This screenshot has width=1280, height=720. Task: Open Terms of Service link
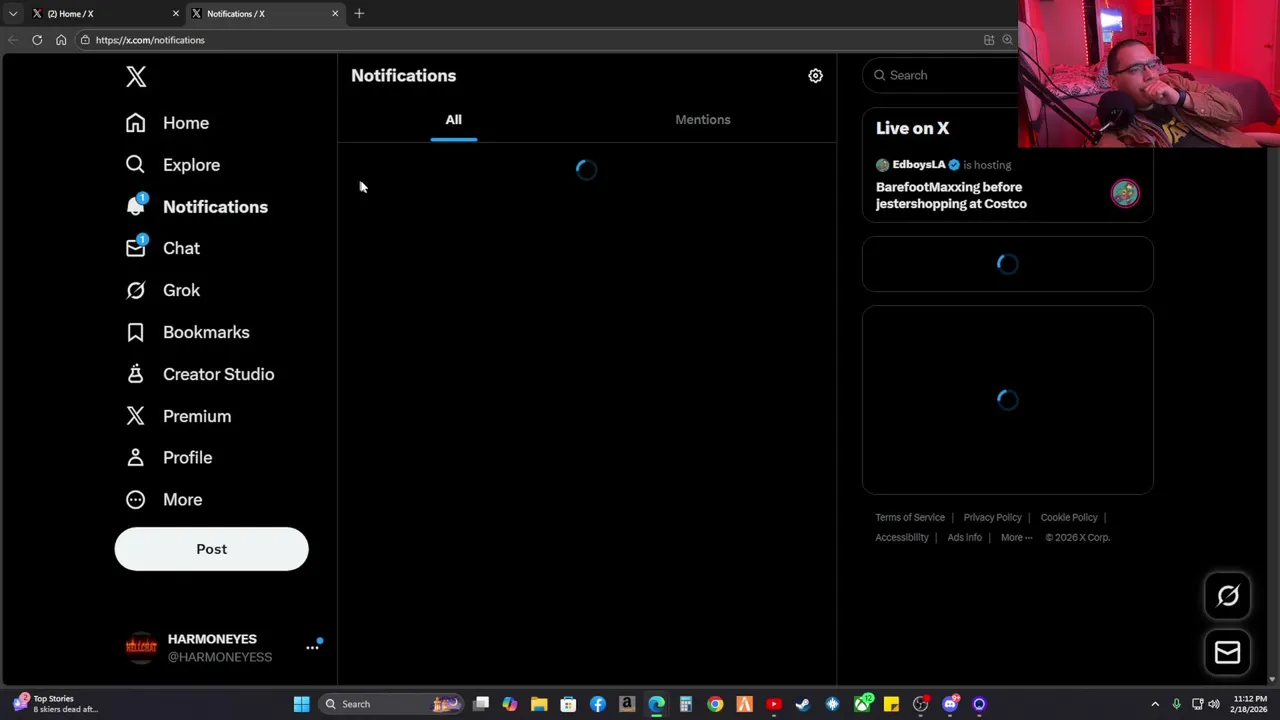[910, 518]
